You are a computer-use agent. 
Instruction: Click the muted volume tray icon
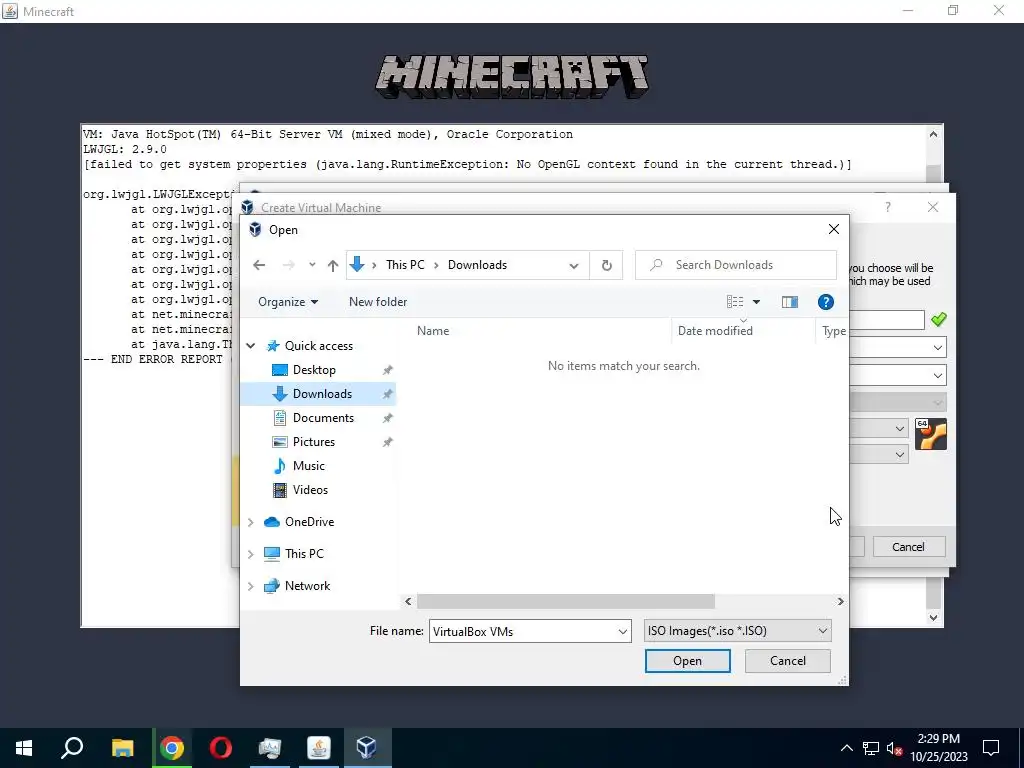coord(895,748)
